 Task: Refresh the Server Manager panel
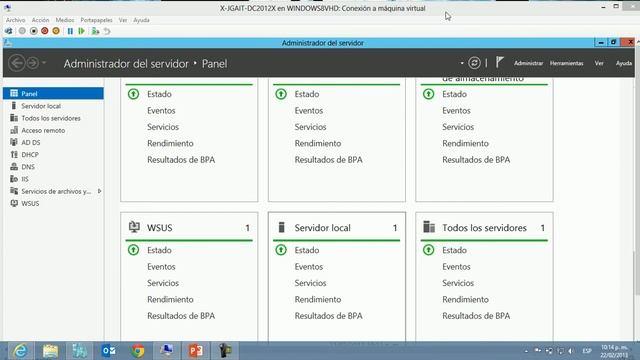point(474,63)
